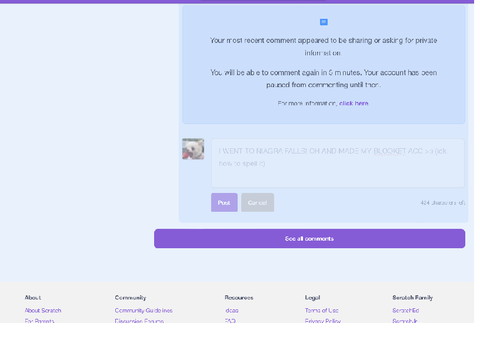Open the About Scratch footer link
Viewport: 480px width, 360px height.
43,310
